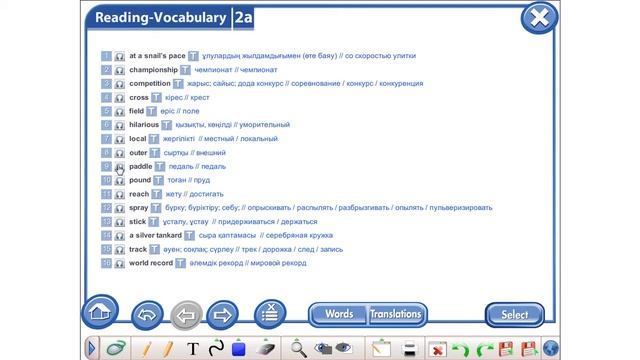The height and width of the screenshot is (360, 640).
Task: Click the phrase 'a silver tankard'
Action: coord(156,235)
